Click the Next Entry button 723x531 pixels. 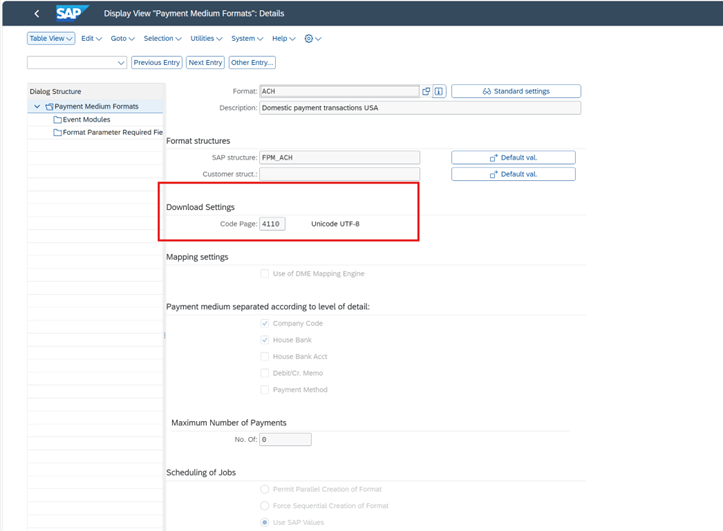205,63
